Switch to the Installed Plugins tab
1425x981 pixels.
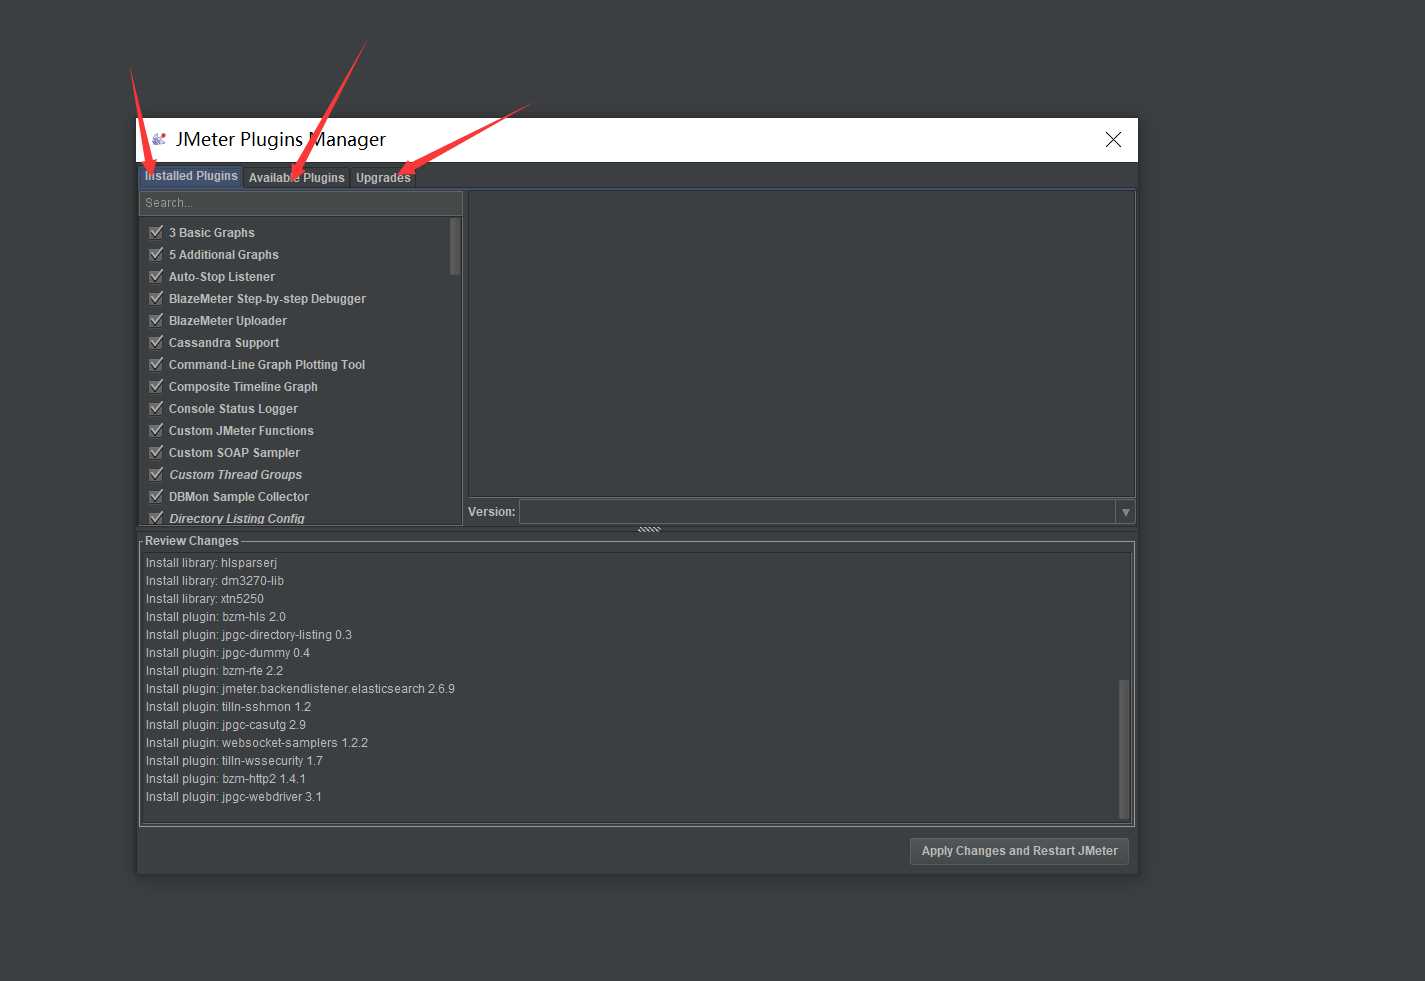[x=191, y=176]
